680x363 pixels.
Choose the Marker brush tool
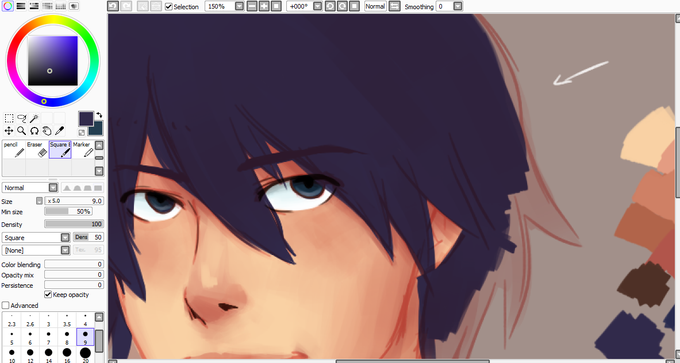coord(83,150)
